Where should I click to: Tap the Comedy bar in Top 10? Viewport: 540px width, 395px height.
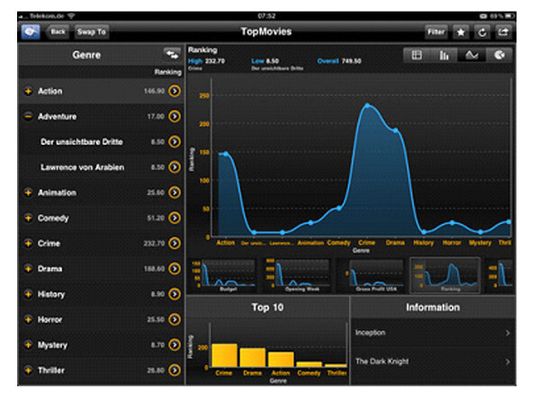[x=309, y=364]
